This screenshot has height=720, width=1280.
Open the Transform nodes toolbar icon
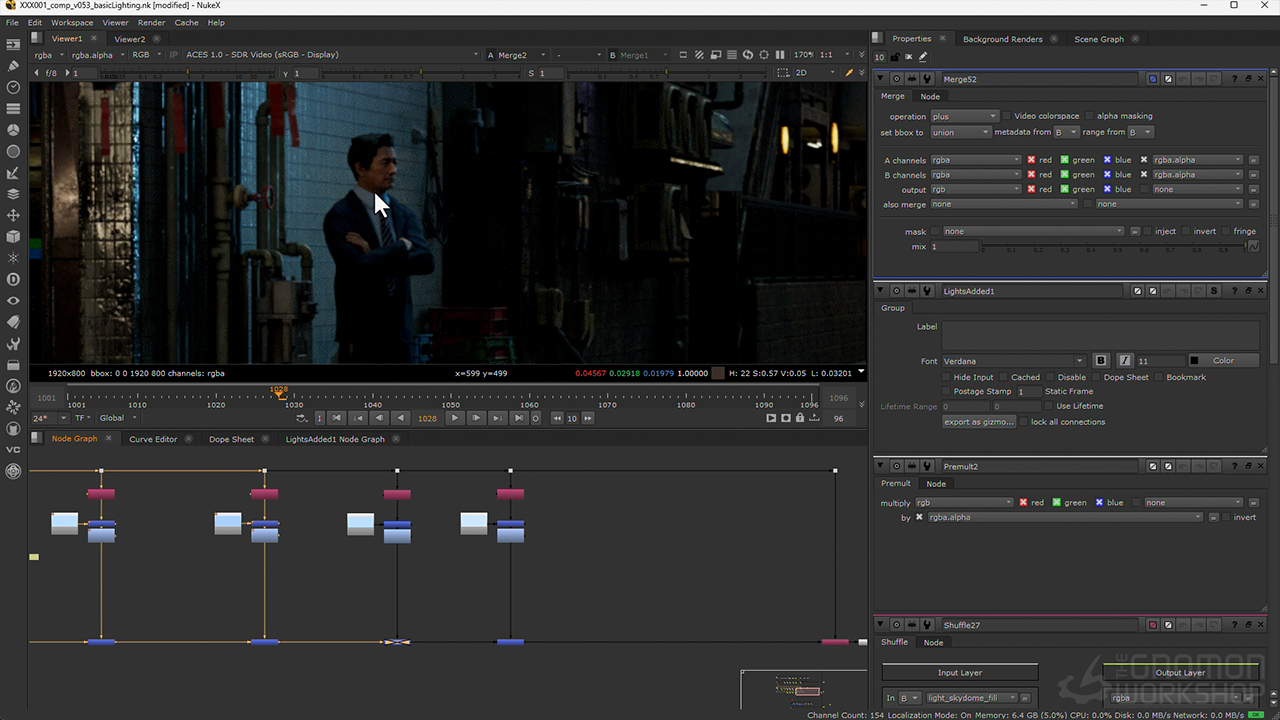tap(13, 215)
